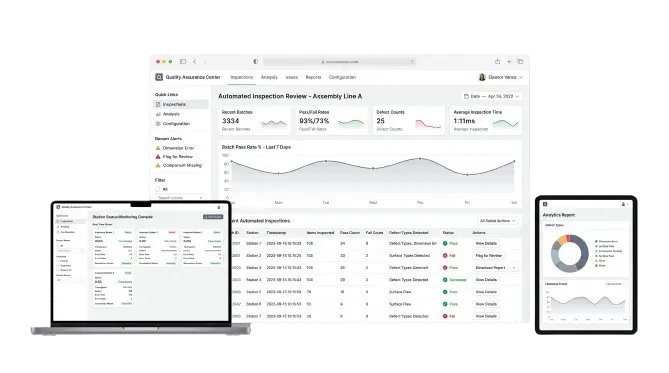
Task: Go back with the browser back arrow
Action: coord(195,61)
